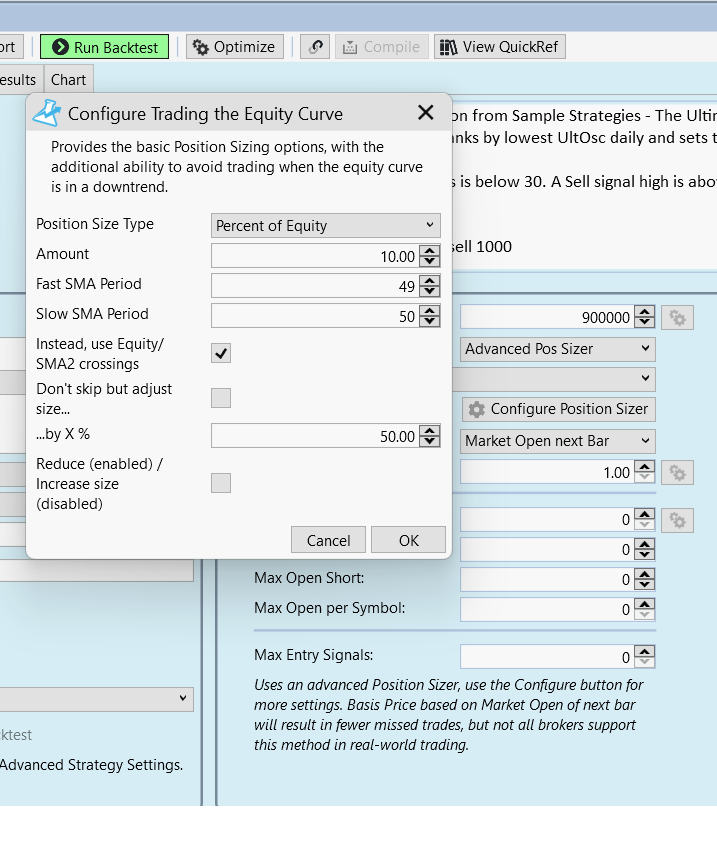
Task: Click the Configure Position Sizer button
Action: click(559, 409)
